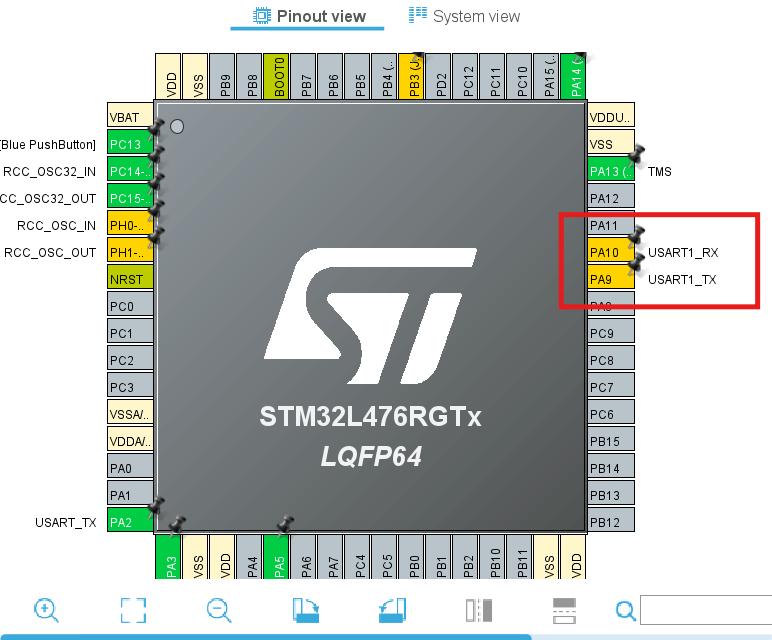This screenshot has height=640, width=772.
Task: Click the yellow PB3 top pin
Action: click(411, 76)
